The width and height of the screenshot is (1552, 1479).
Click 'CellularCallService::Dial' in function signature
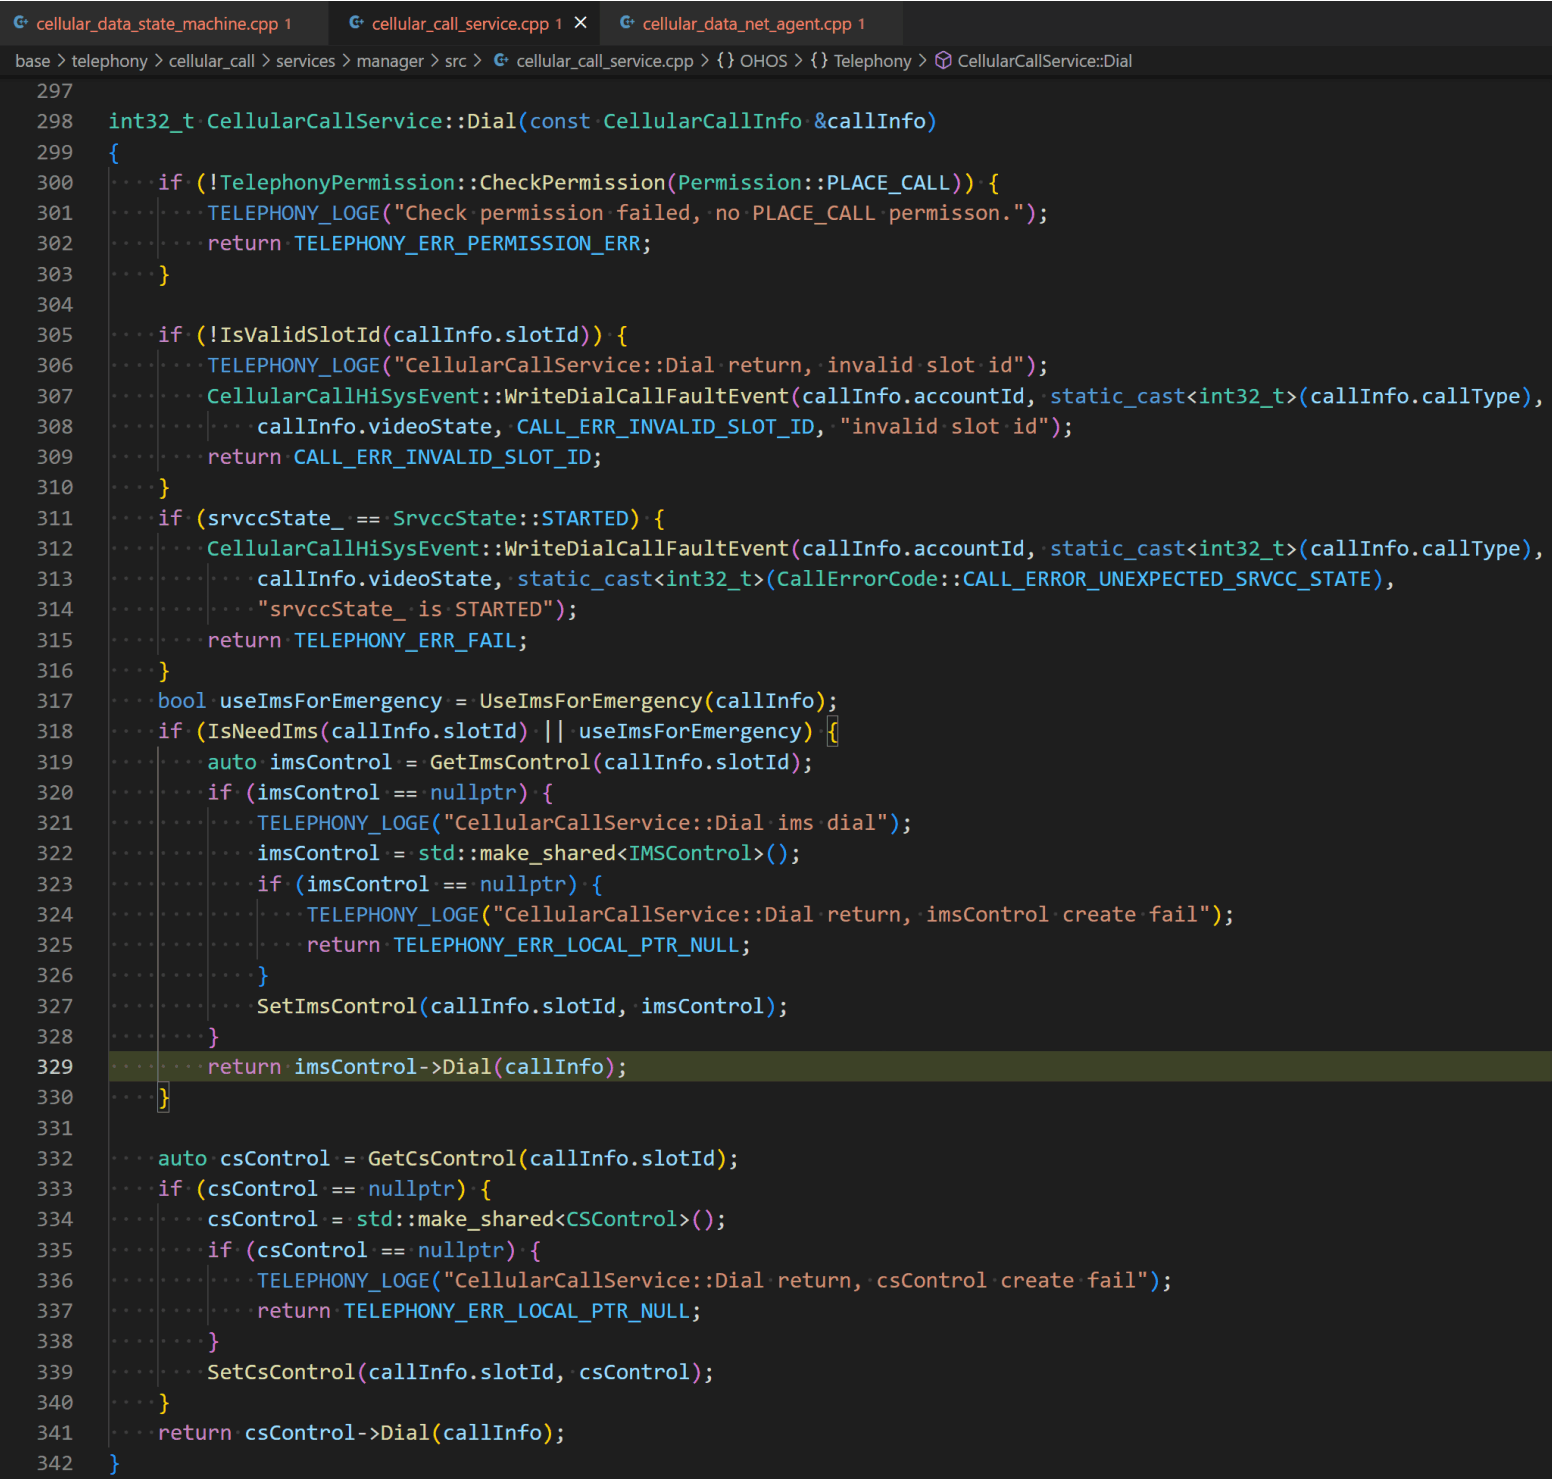click(x=361, y=121)
